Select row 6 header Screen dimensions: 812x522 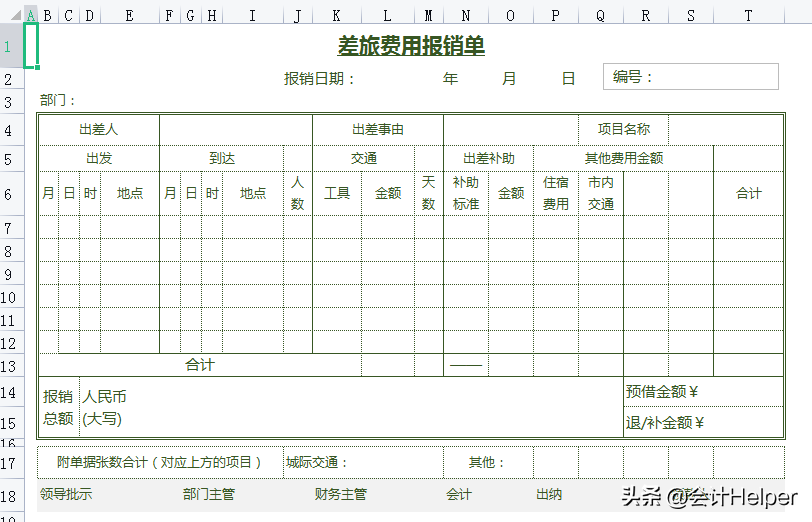[x=11, y=194]
